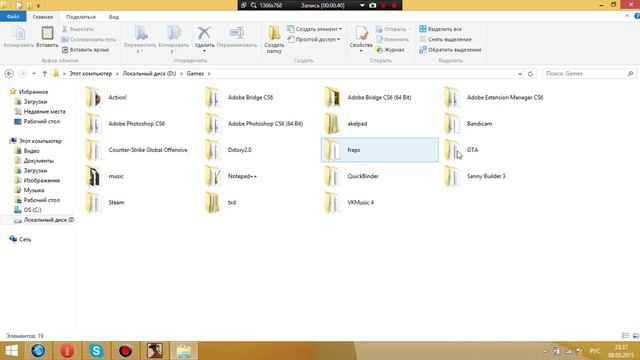Open the recorder overlay dropdown arrow
The image size is (640, 360).
tap(362, 5)
